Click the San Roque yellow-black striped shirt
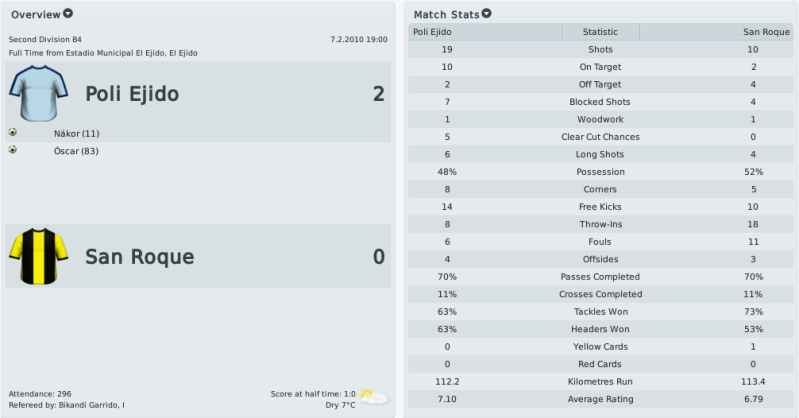This screenshot has height=418, width=799. tap(38, 256)
